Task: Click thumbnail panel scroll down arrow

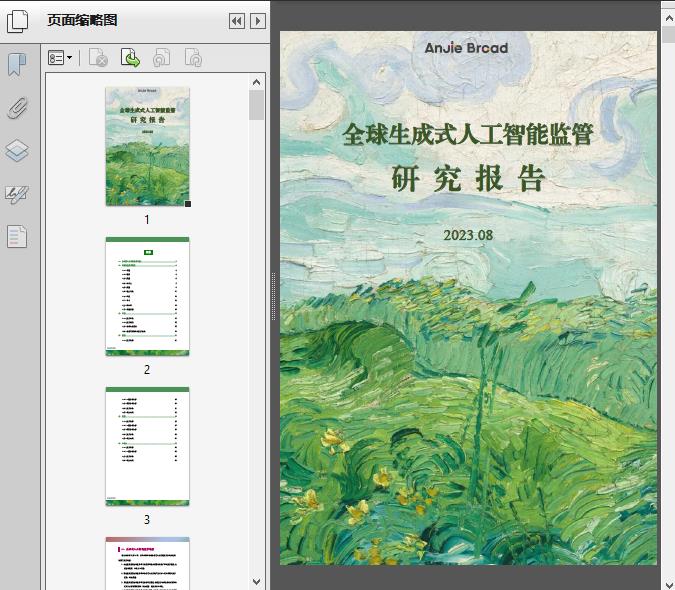Action: [257, 581]
